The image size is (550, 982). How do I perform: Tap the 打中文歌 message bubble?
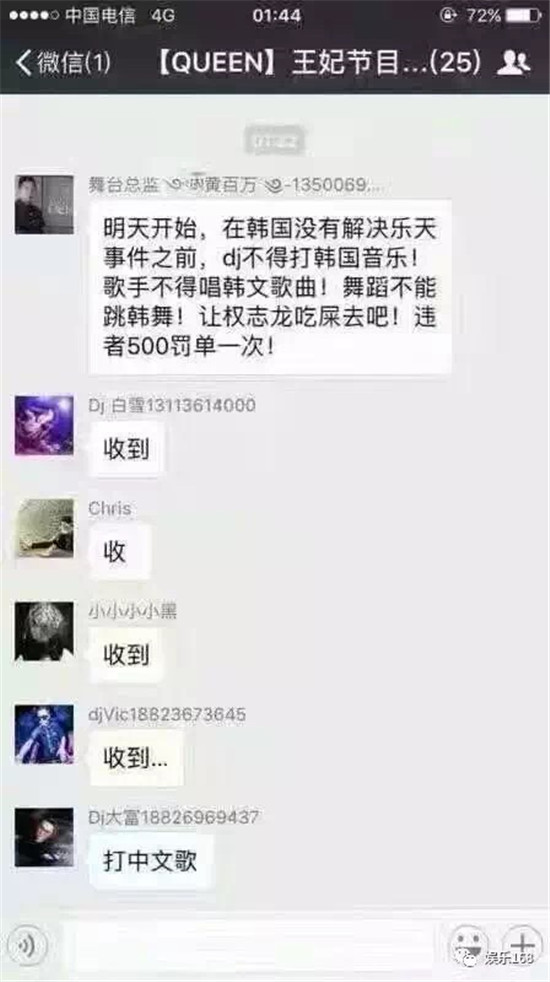point(151,862)
